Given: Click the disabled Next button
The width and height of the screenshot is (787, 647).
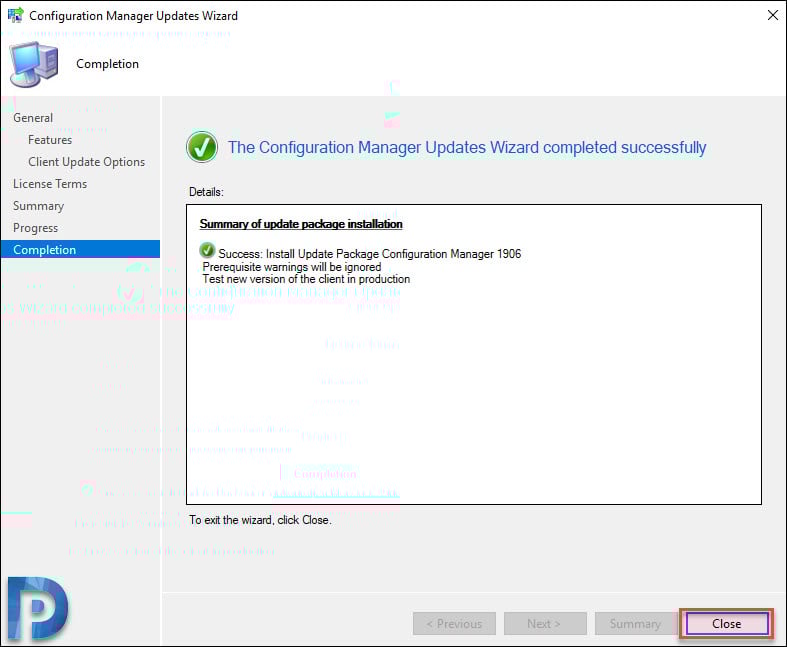Looking at the screenshot, I should click(x=545, y=623).
